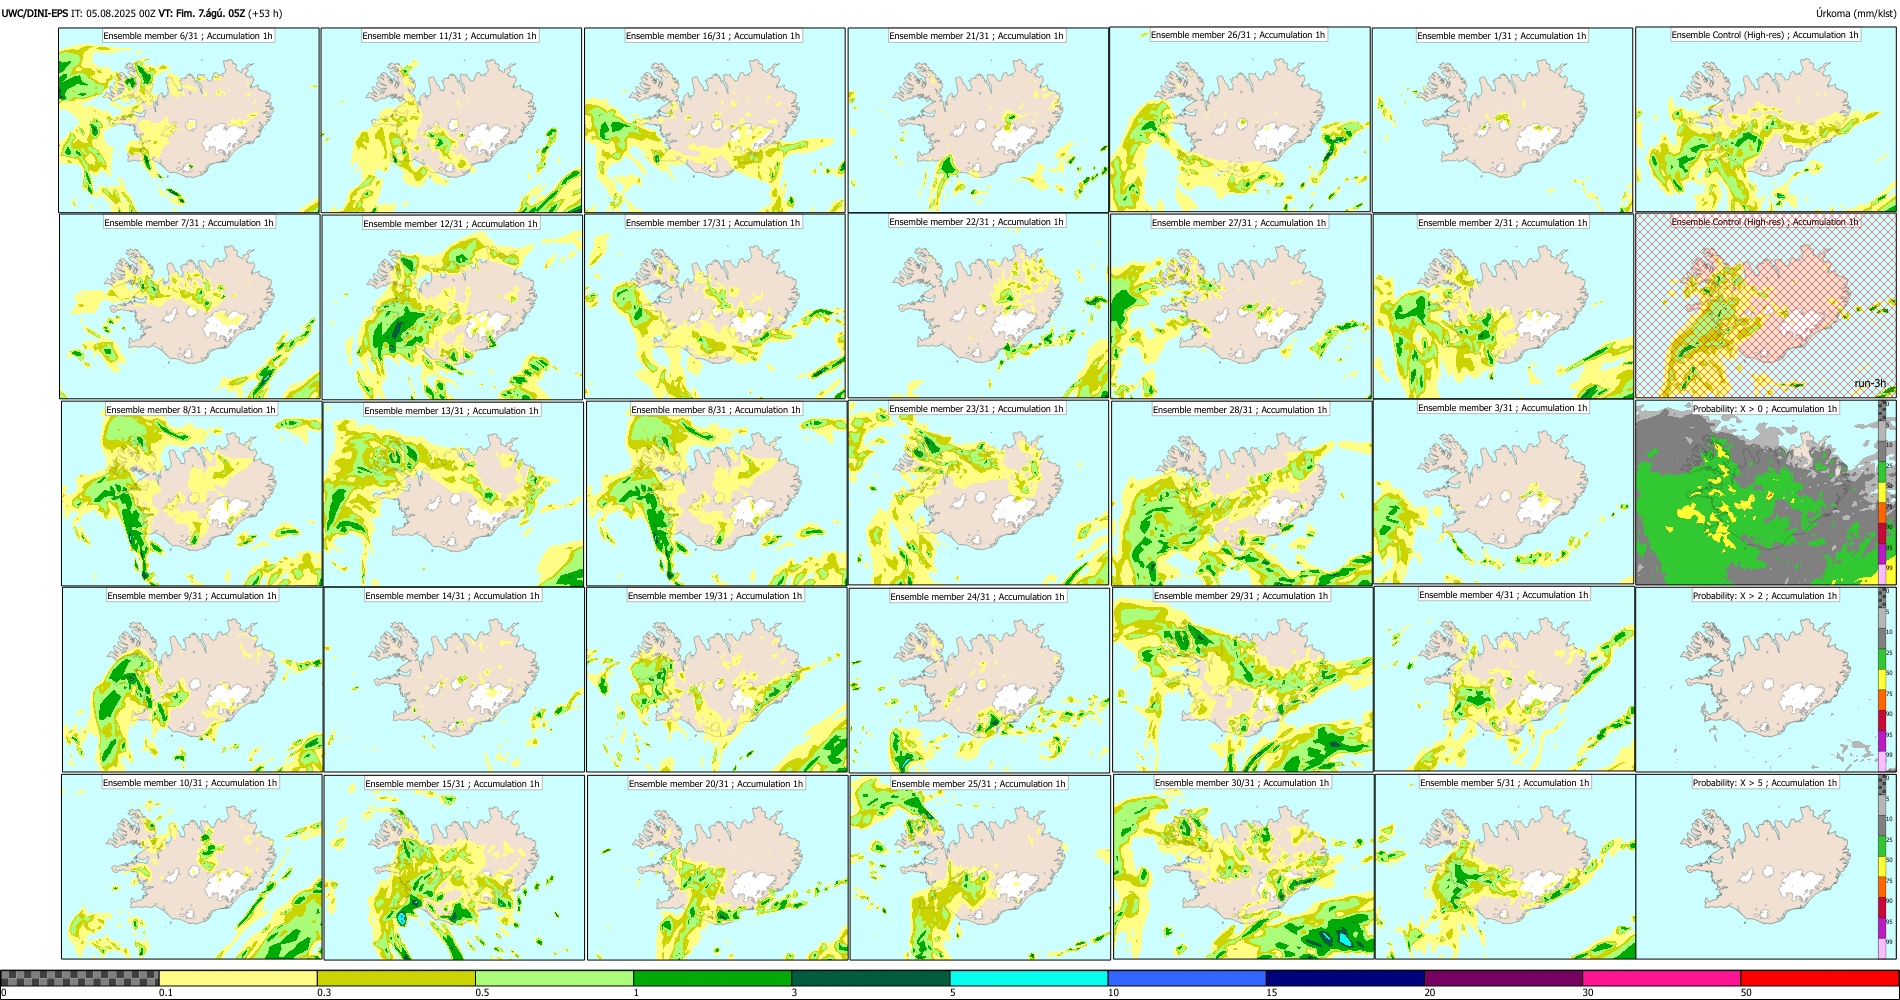The image size is (1900, 1000).
Task: Click the green 1–3 legend swatch
Action: [712, 978]
